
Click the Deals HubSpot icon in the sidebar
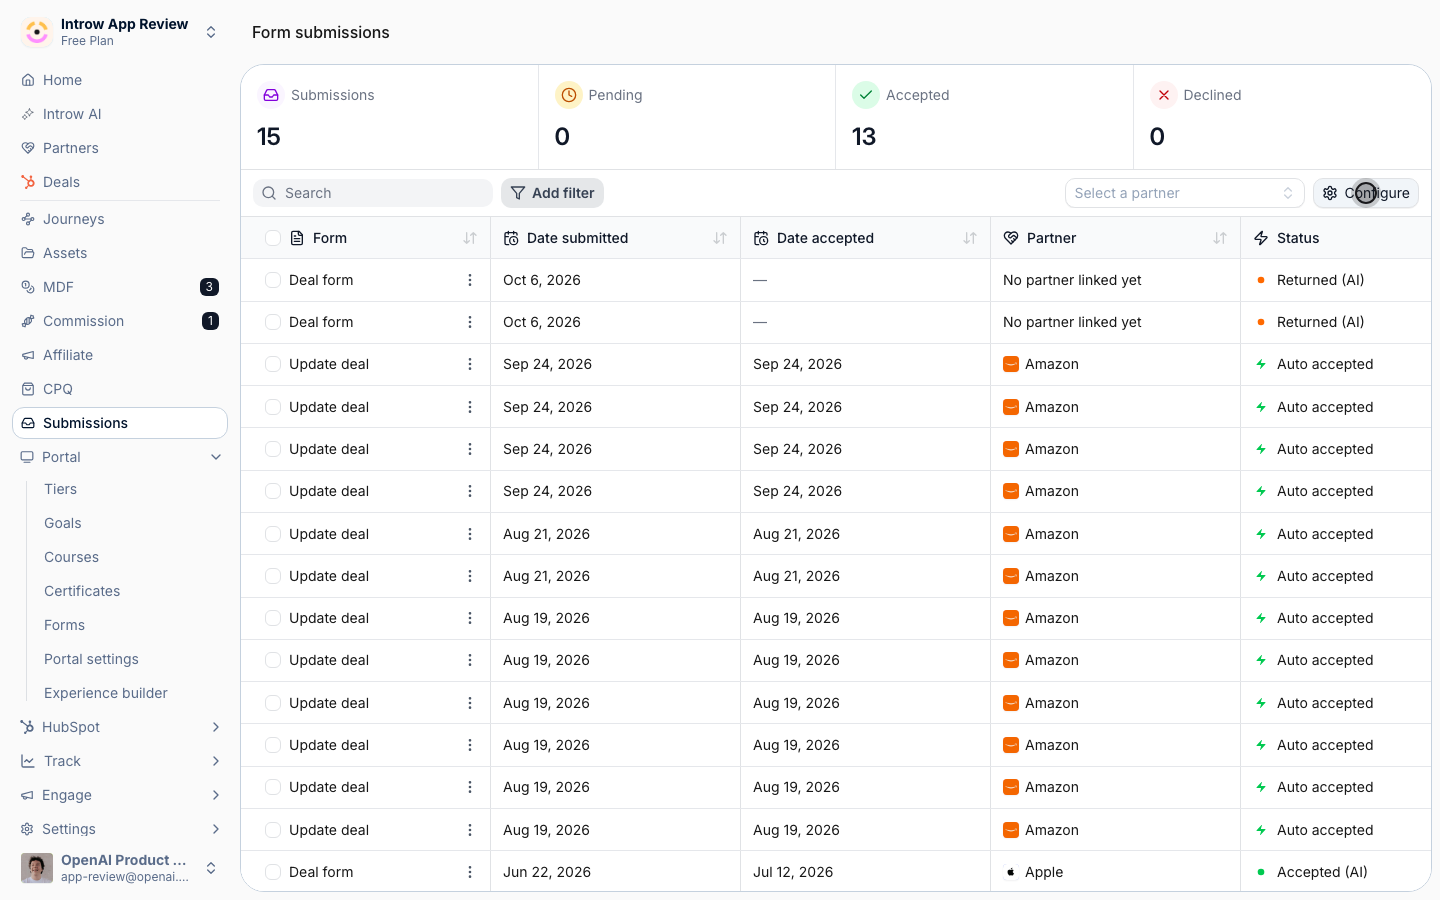pyautogui.click(x=28, y=182)
